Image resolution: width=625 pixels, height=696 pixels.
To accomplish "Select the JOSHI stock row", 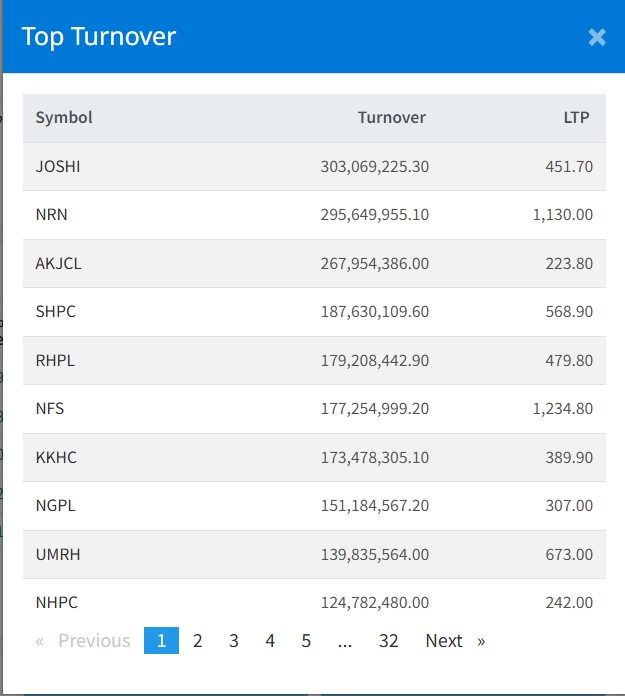I will 58,167.
